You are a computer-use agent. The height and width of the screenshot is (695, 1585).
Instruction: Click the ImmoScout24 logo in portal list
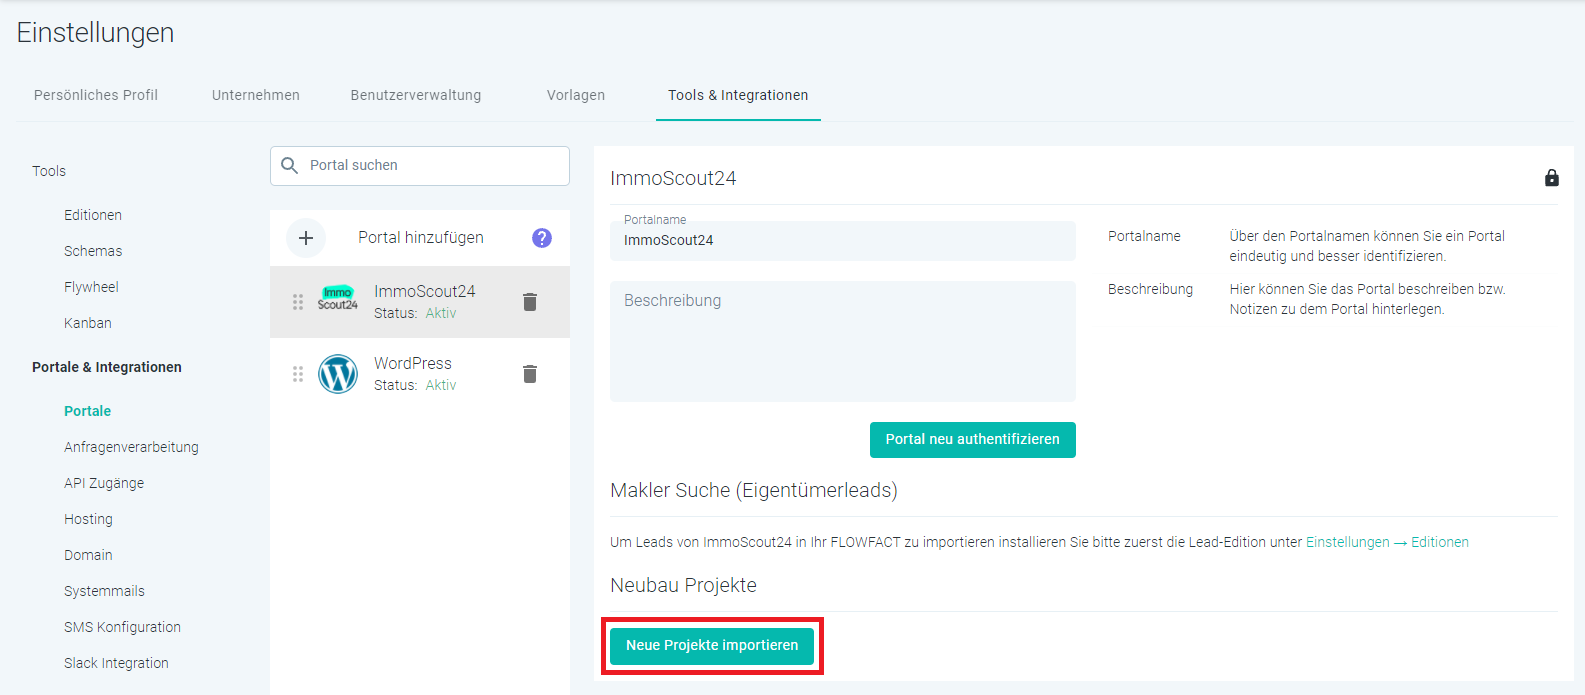click(338, 299)
